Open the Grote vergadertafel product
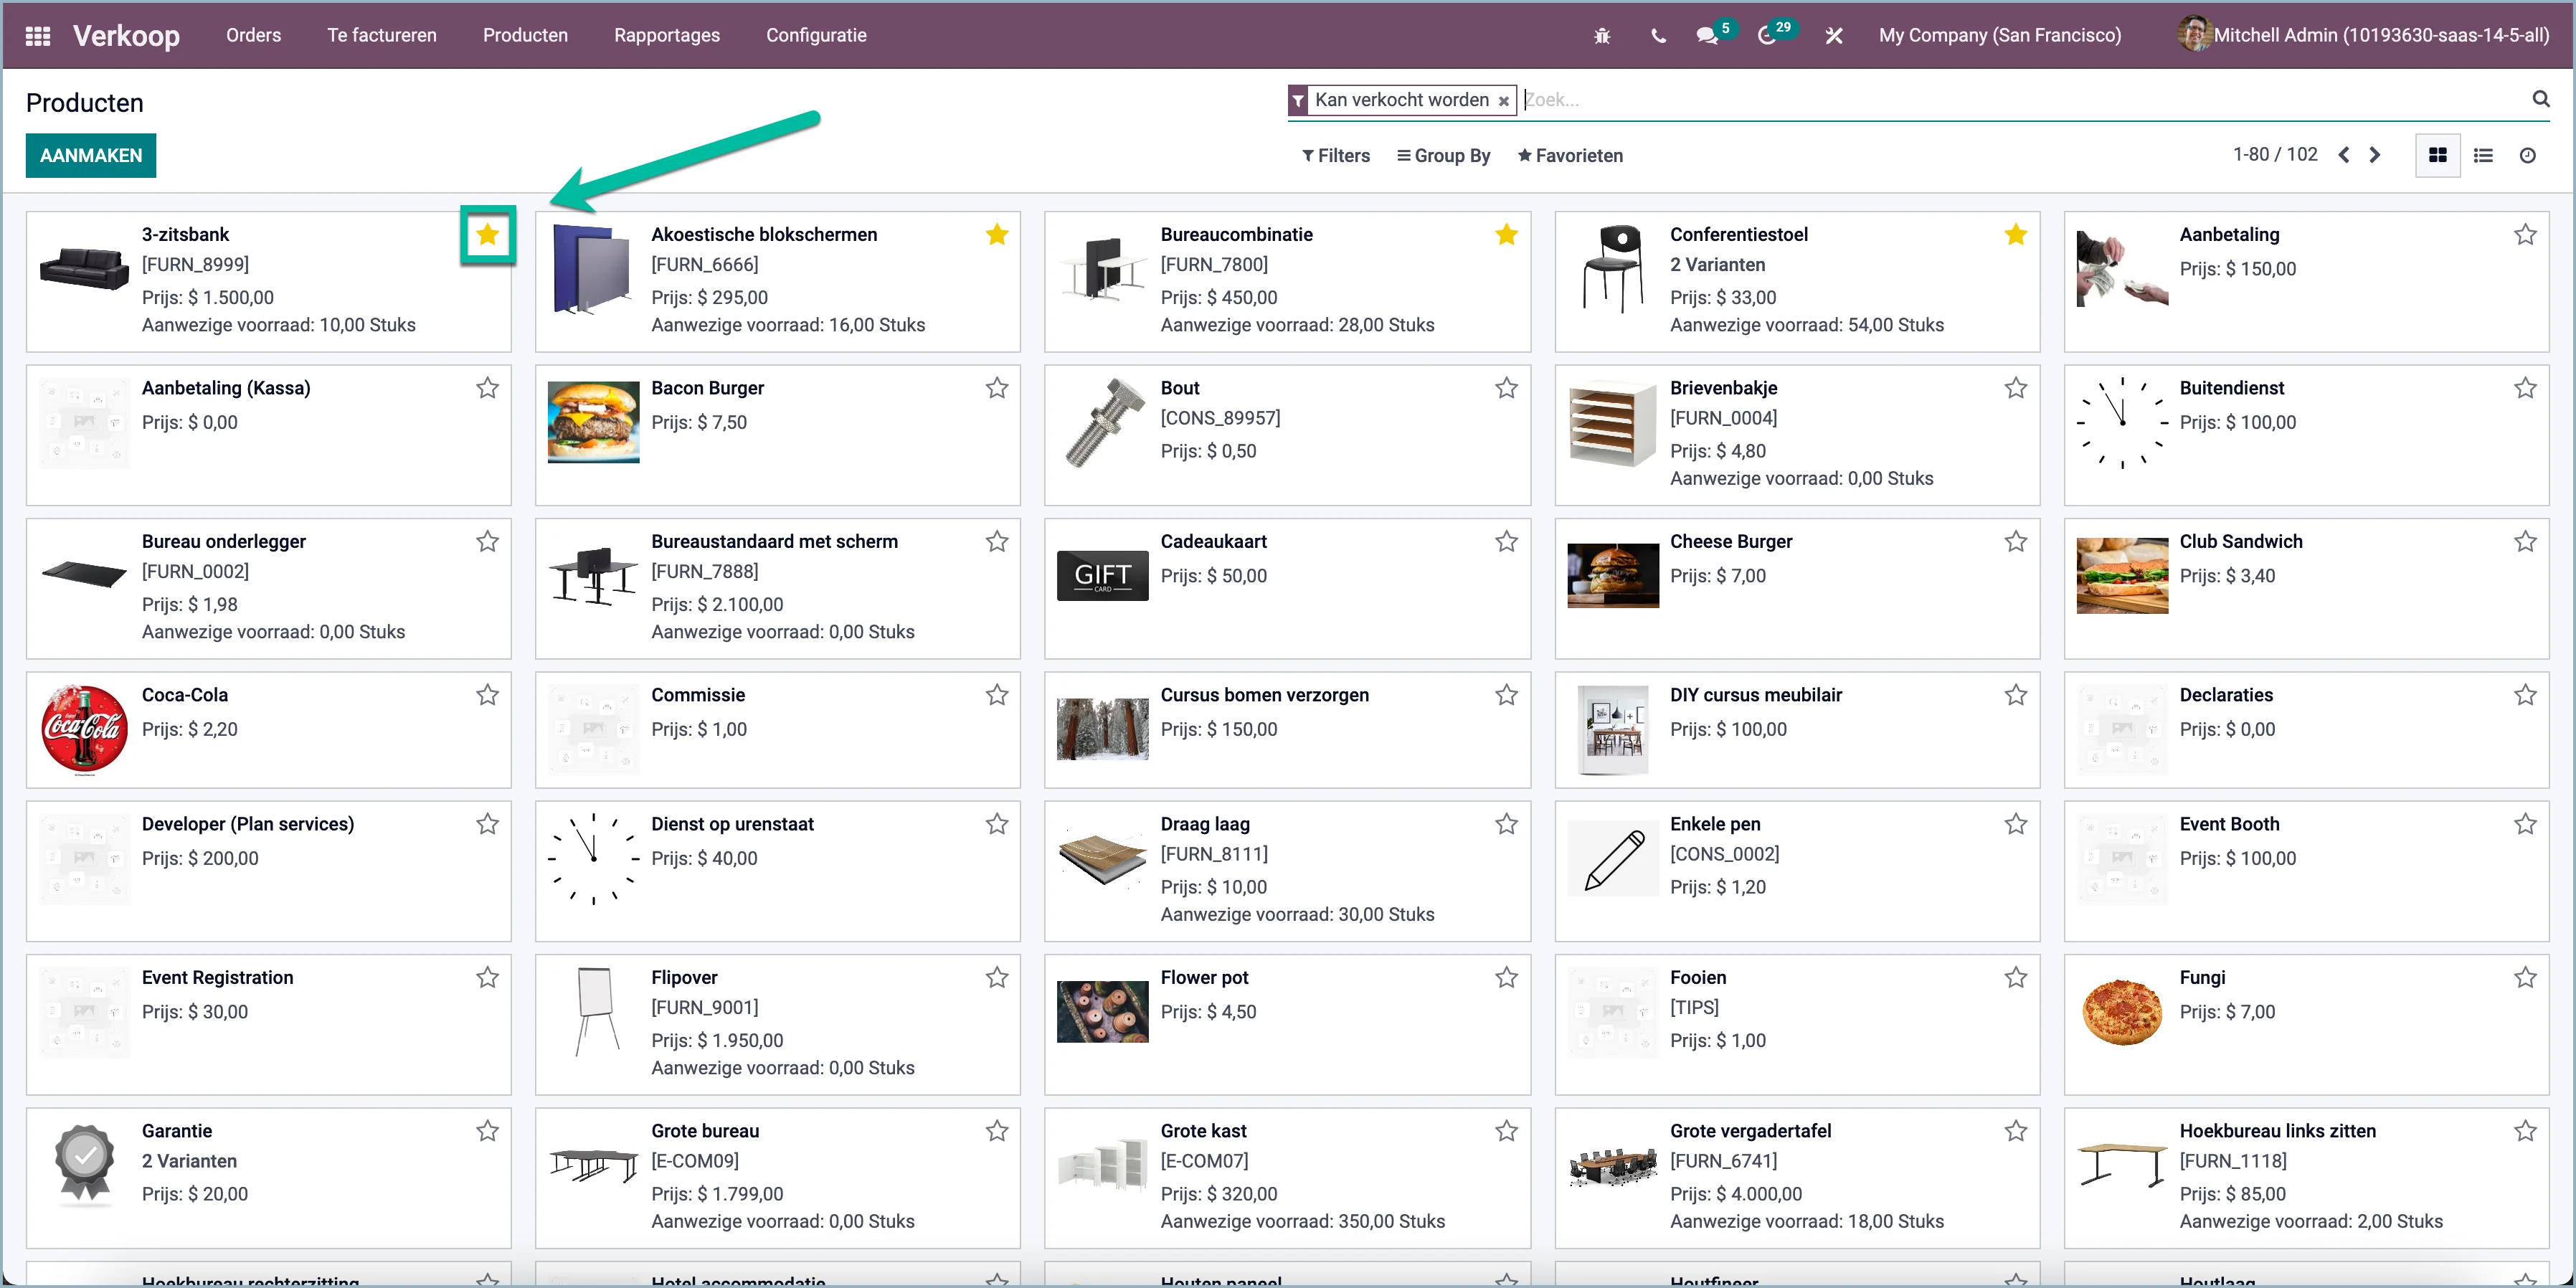The image size is (2576, 1288). [x=1796, y=1178]
